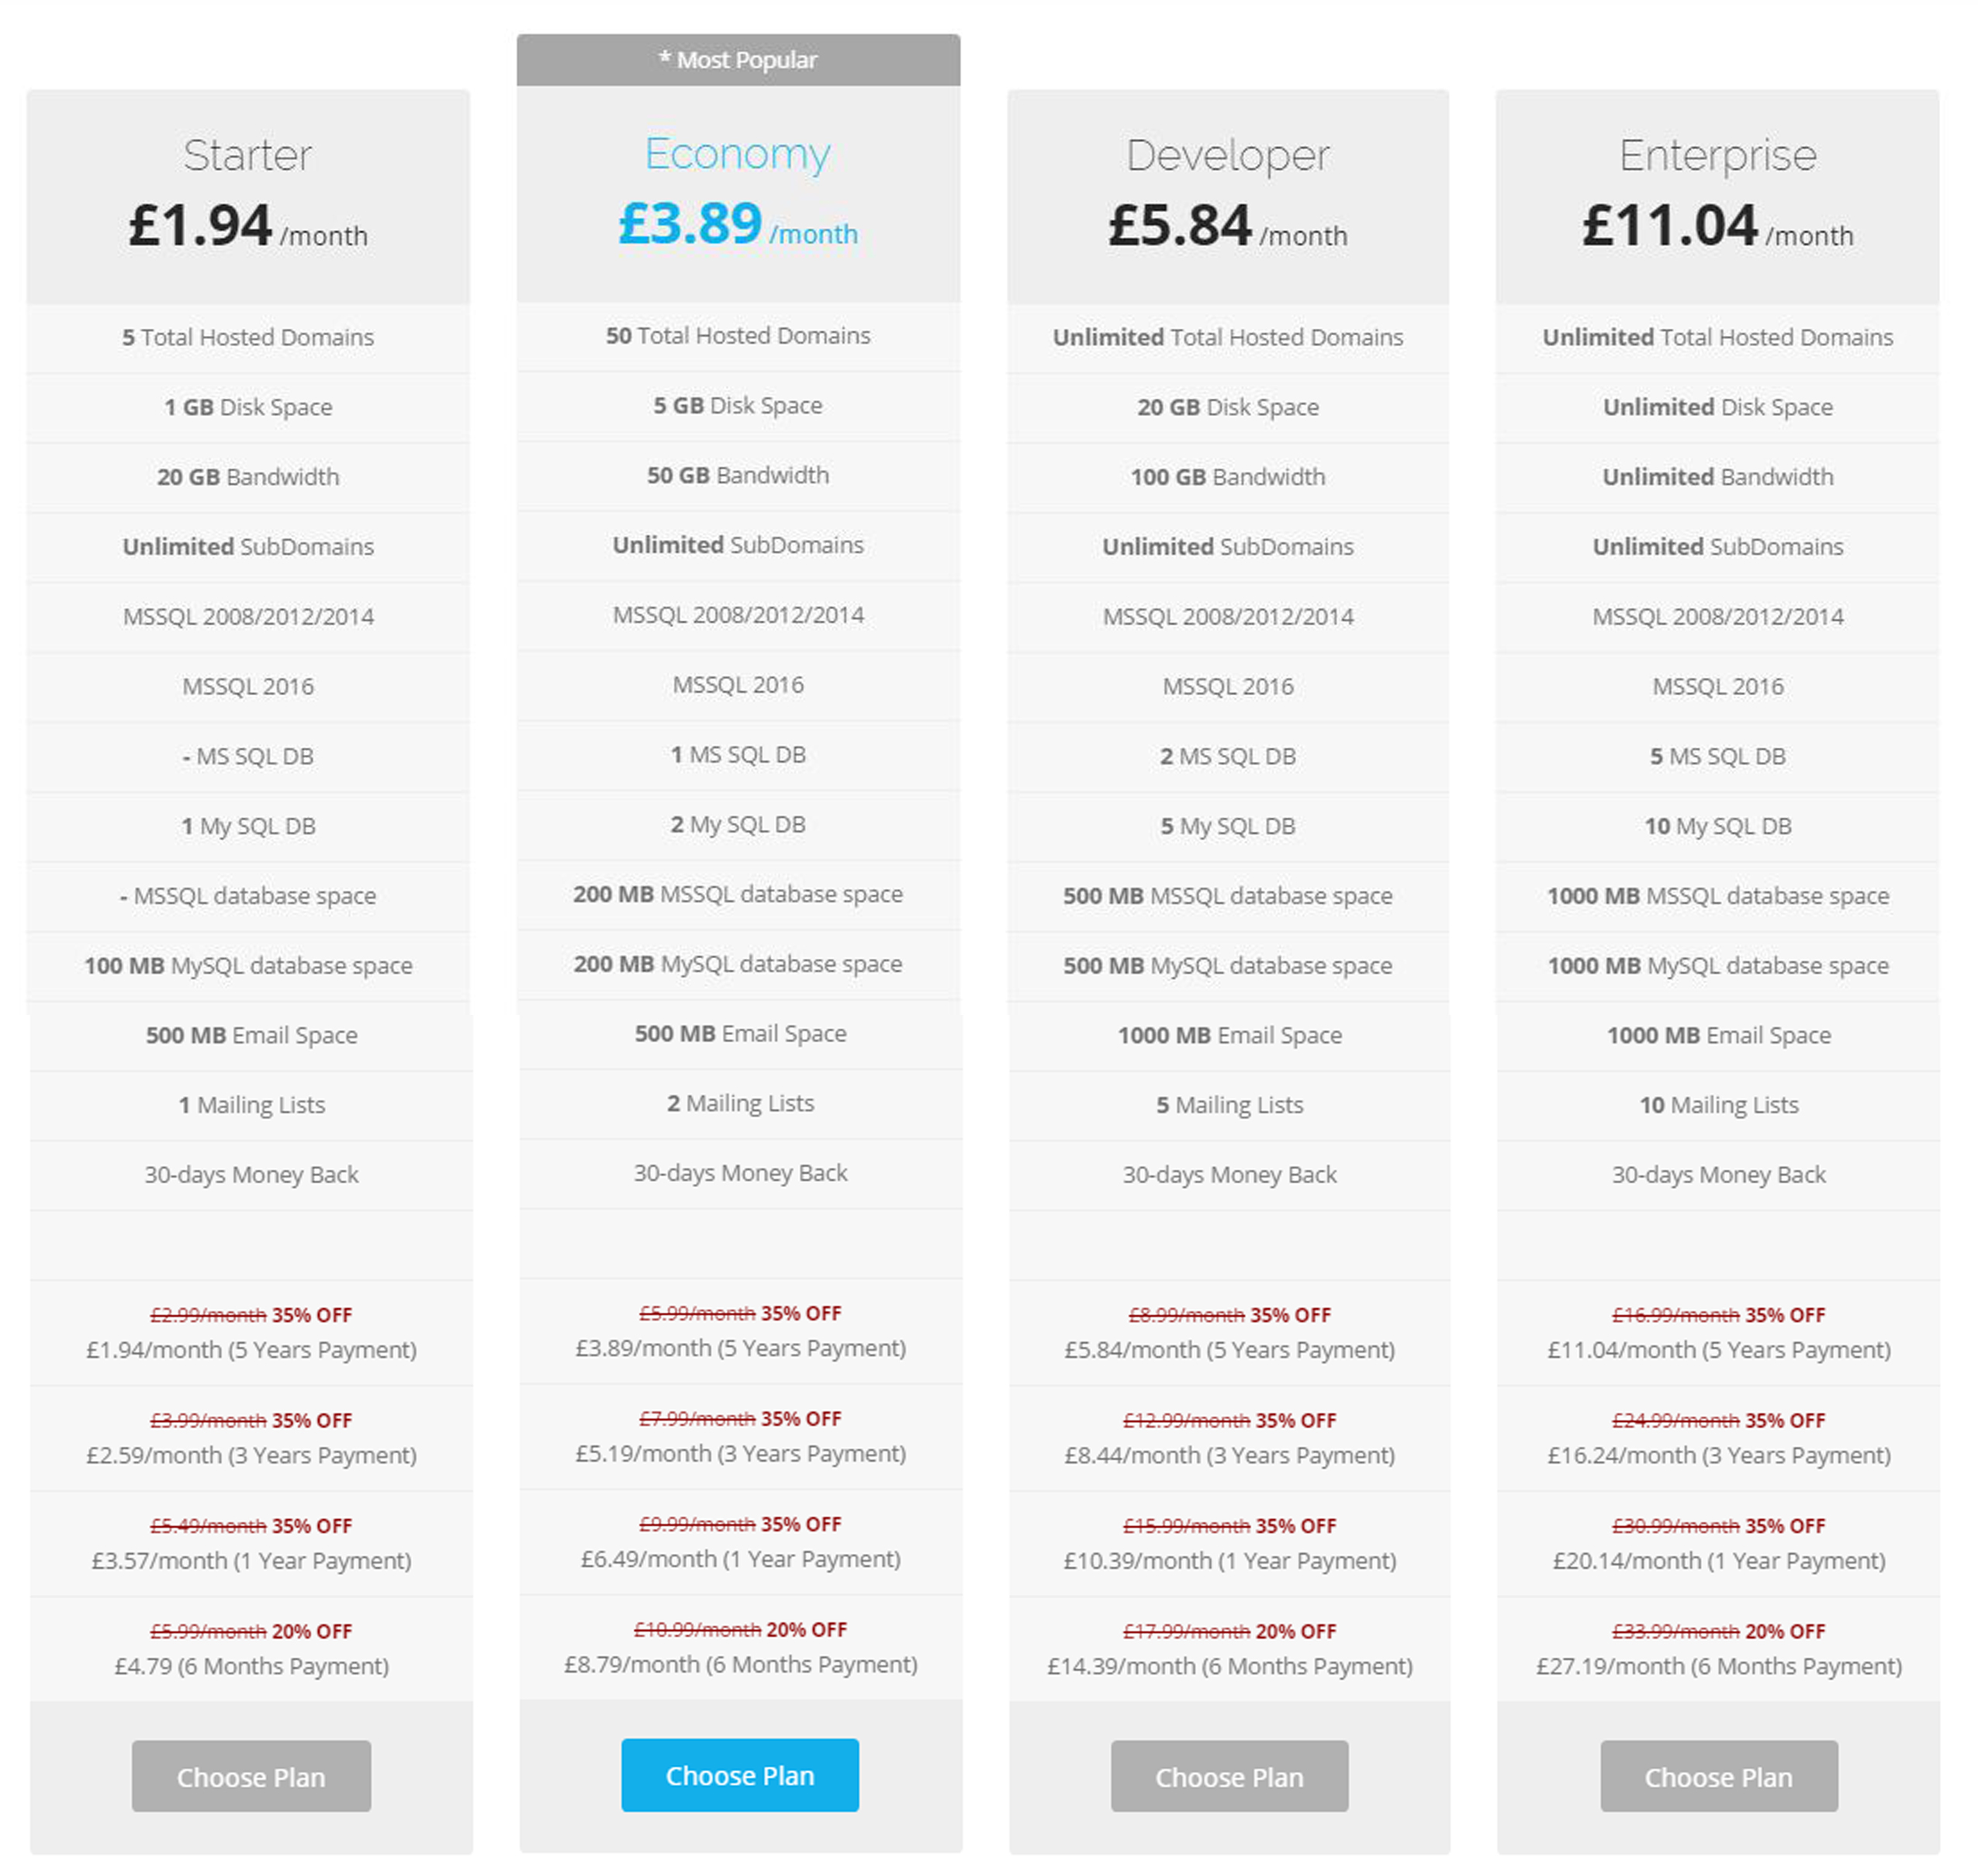Click the Economy plan heading
The image size is (1978, 1876).
click(x=738, y=153)
